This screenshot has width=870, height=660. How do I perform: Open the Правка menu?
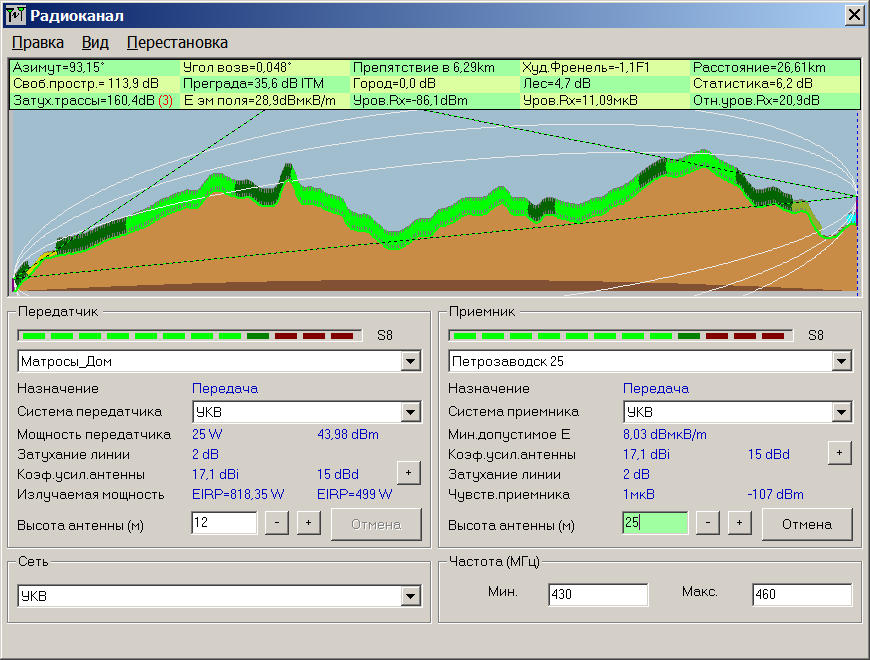38,43
